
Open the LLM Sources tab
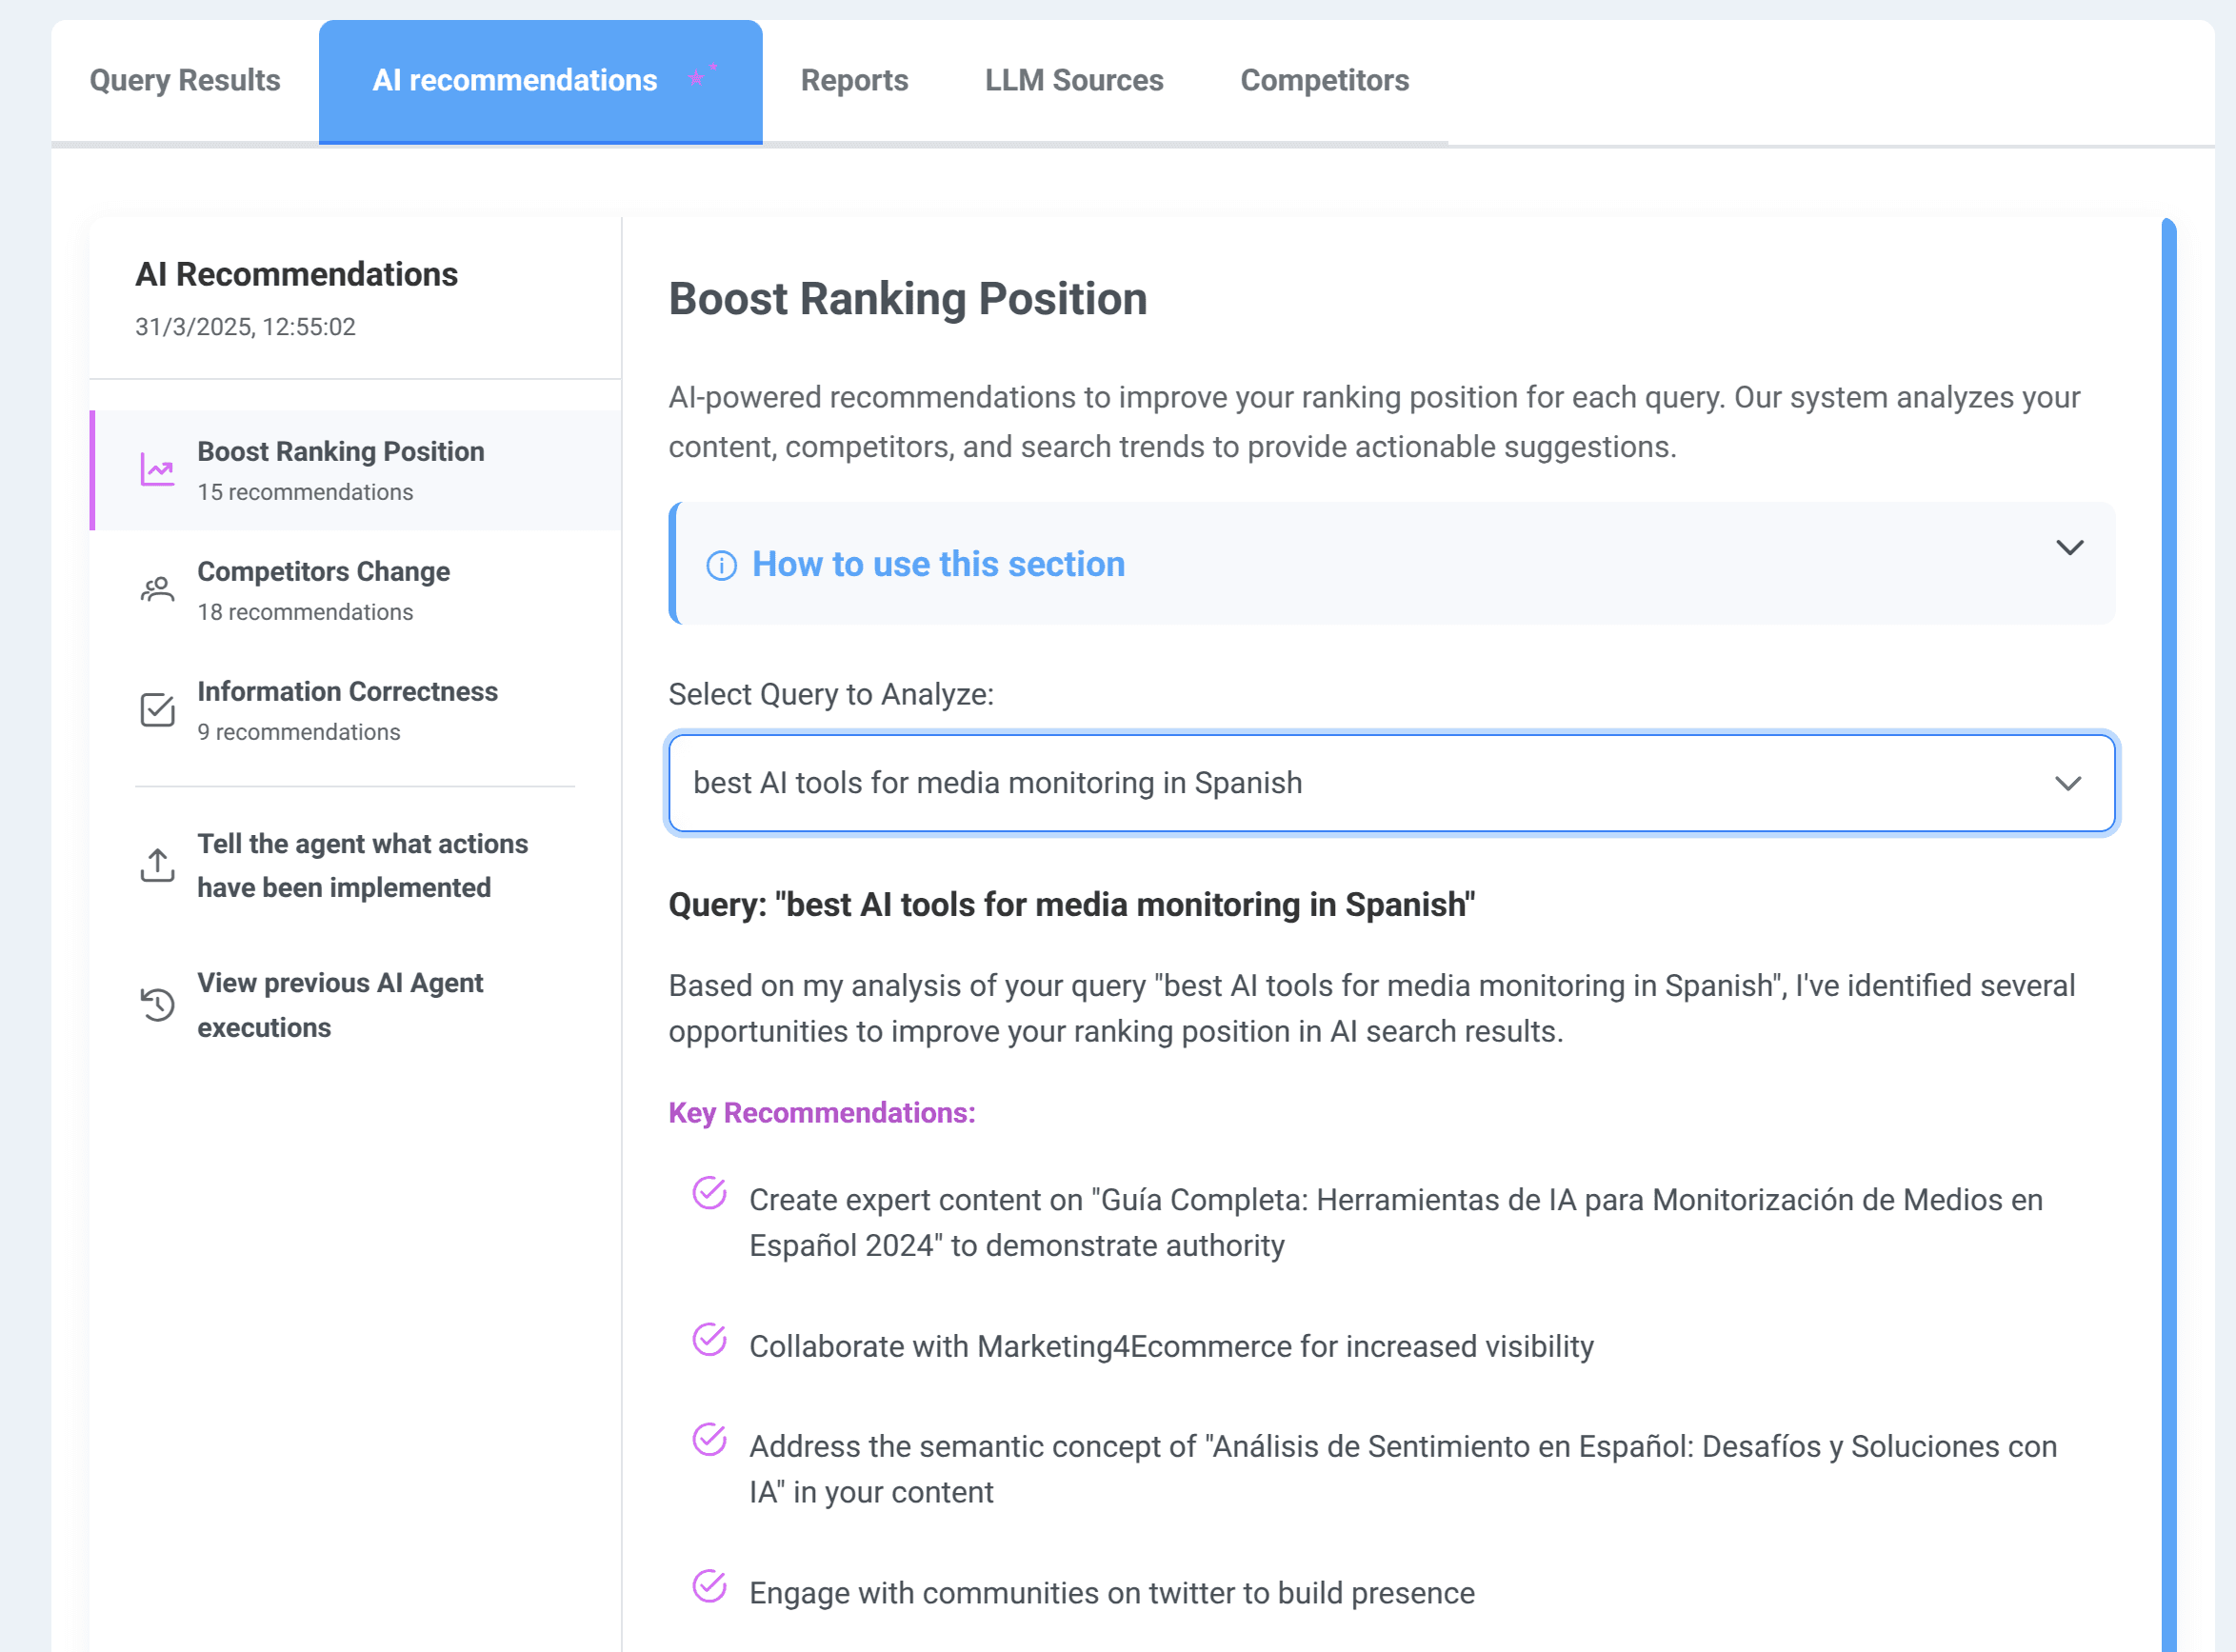[1074, 80]
